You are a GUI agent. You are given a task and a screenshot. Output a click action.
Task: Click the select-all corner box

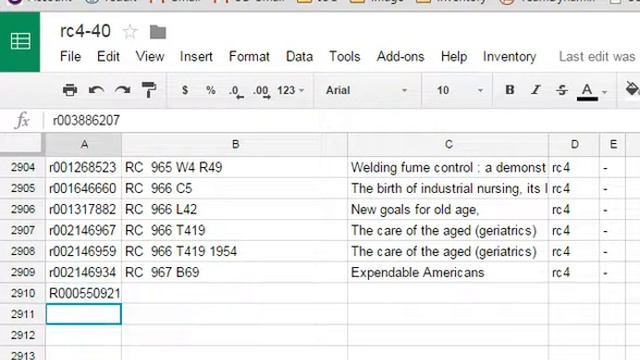coord(22,144)
